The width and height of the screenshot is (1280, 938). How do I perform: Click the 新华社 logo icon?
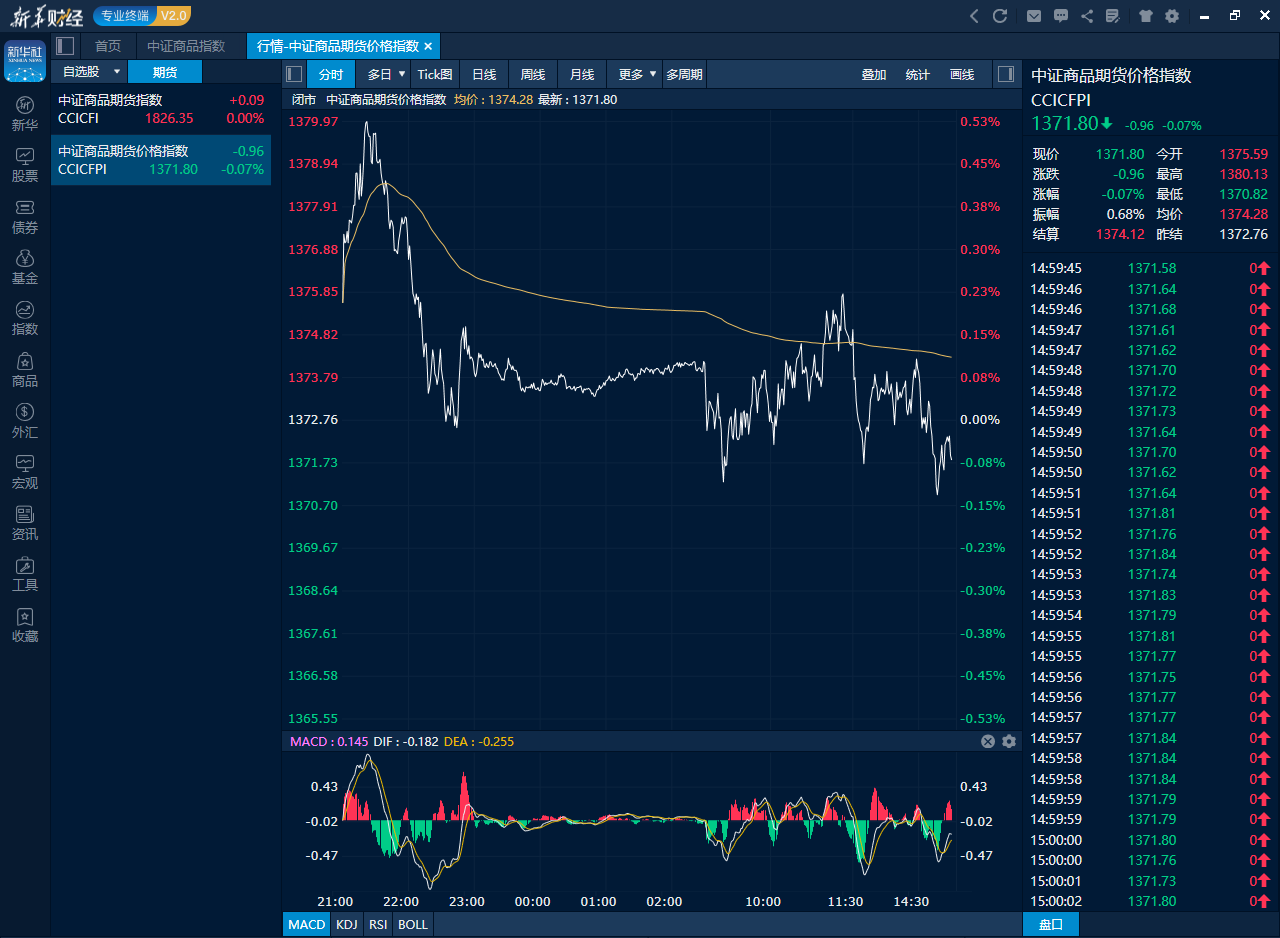pyautogui.click(x=25, y=62)
